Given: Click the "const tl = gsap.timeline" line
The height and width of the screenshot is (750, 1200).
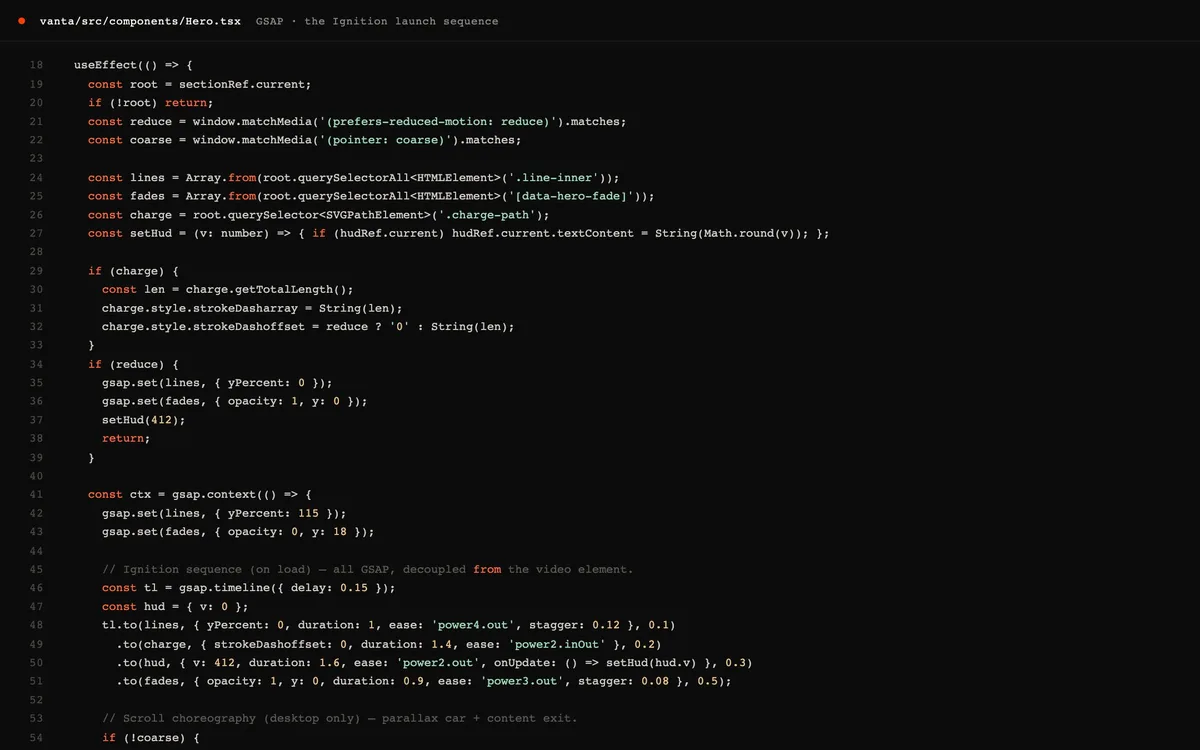Looking at the screenshot, I should click(x=248, y=588).
